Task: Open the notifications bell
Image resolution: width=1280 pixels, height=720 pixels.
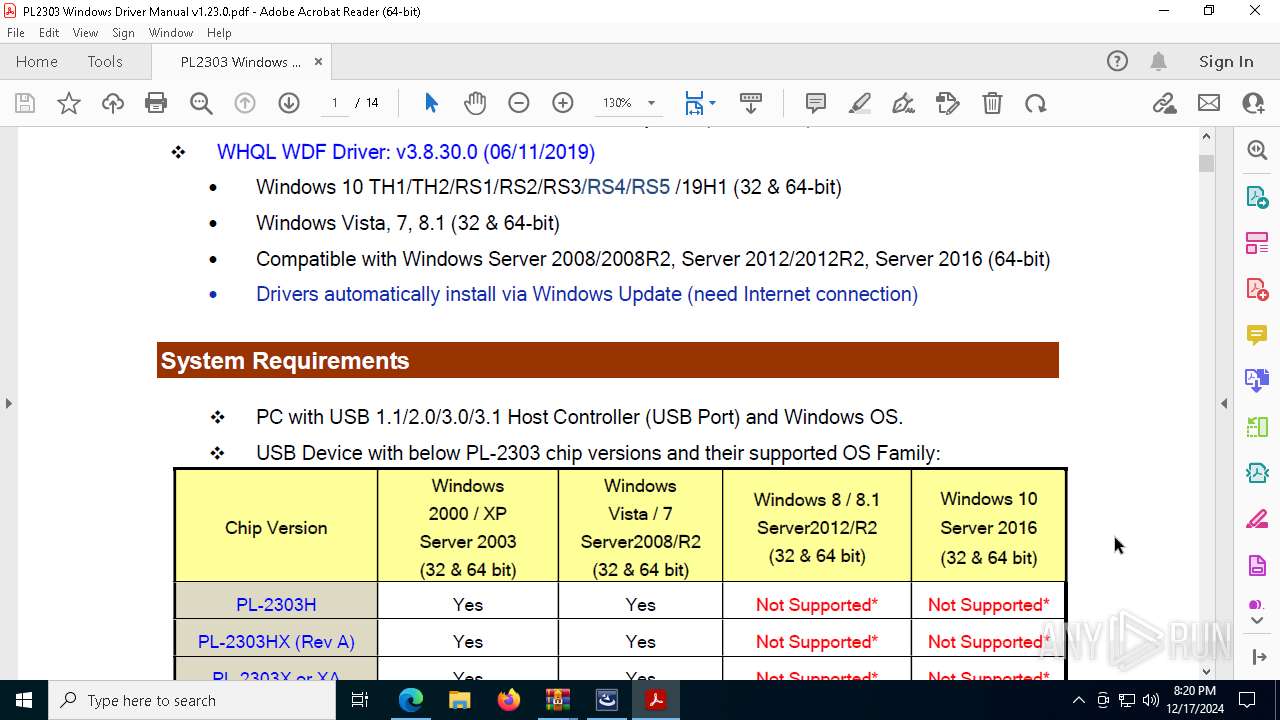Action: [1158, 61]
